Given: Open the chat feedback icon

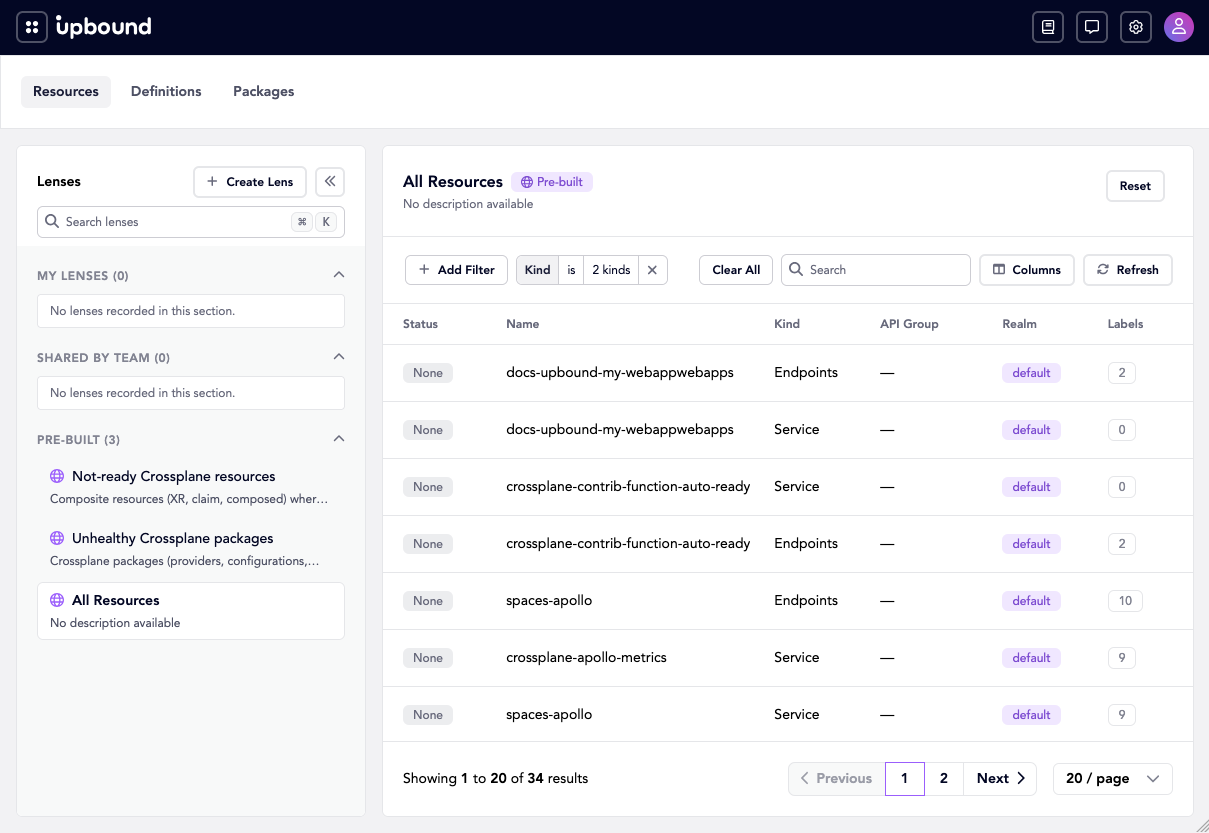Looking at the screenshot, I should (x=1092, y=27).
